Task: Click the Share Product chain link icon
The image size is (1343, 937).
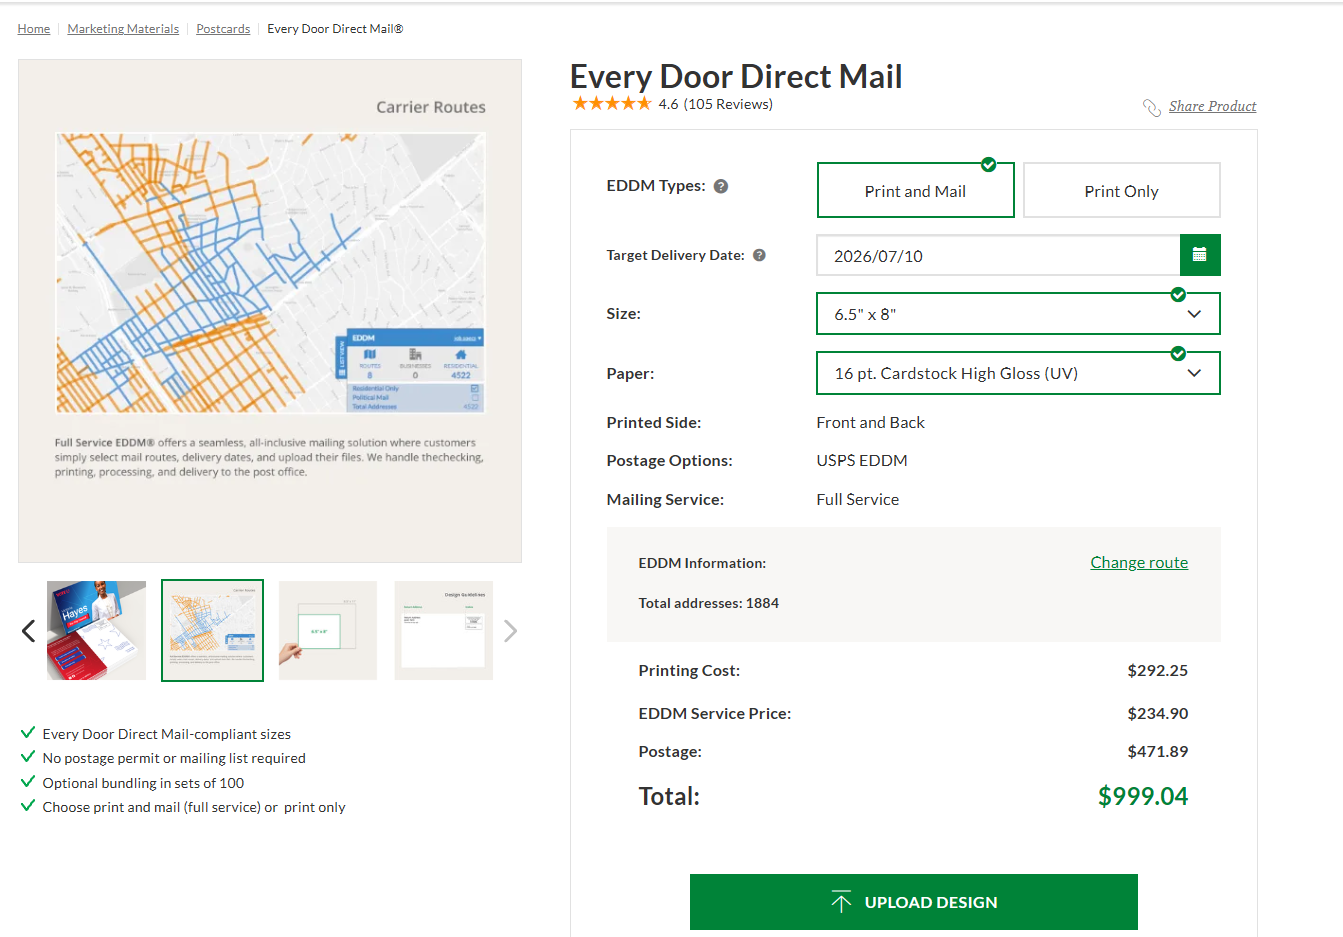Action: [x=1152, y=107]
